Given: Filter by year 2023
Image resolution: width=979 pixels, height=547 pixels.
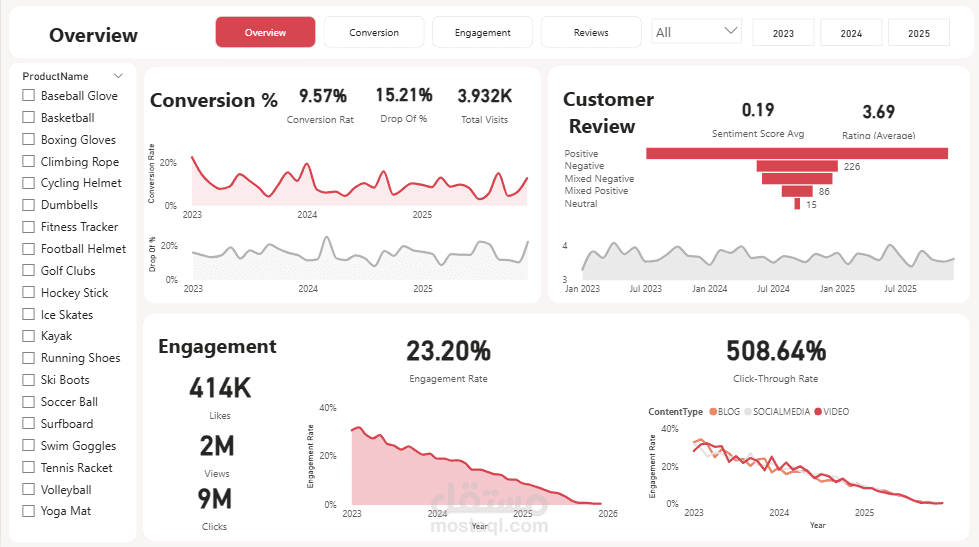Looking at the screenshot, I should click(784, 33).
